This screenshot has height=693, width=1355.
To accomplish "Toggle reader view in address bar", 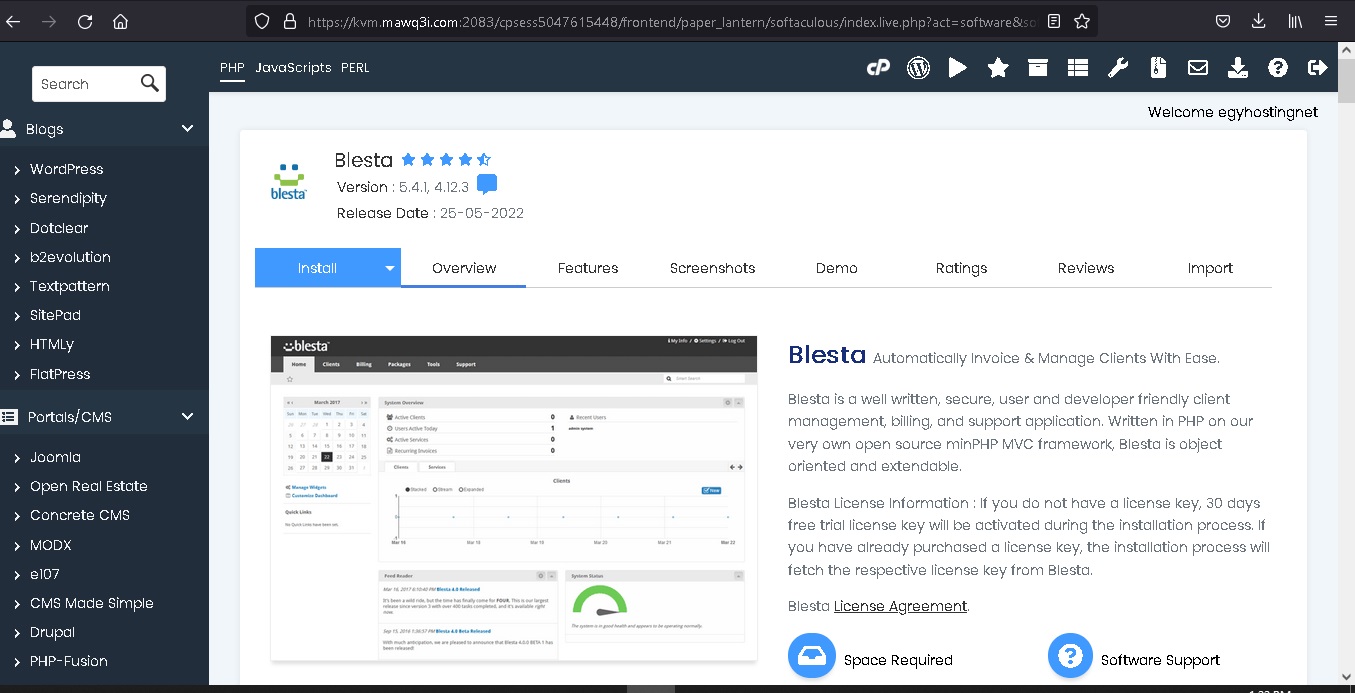I will [x=1053, y=21].
